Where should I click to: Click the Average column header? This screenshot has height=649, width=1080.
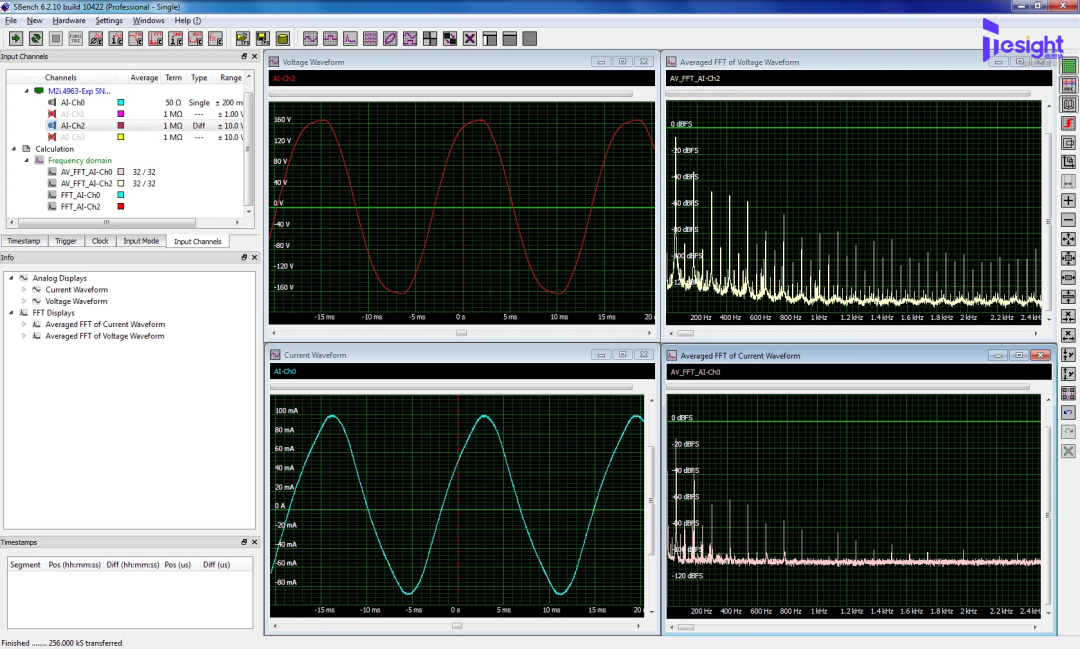click(145, 78)
